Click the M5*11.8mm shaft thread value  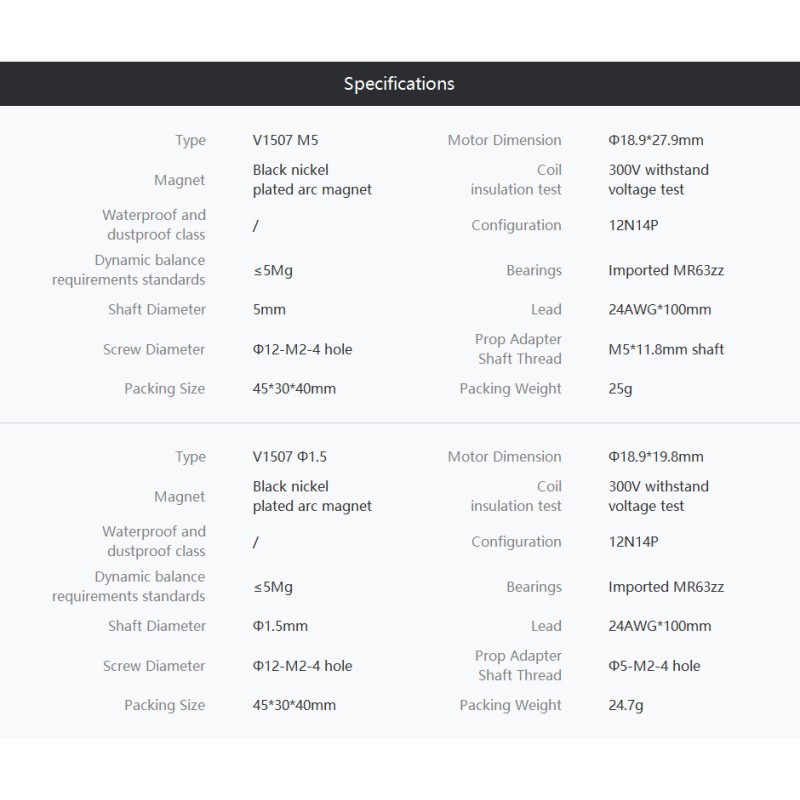coord(666,349)
